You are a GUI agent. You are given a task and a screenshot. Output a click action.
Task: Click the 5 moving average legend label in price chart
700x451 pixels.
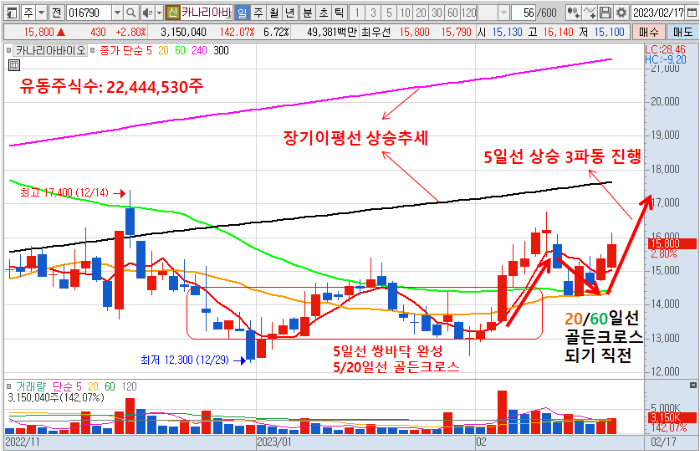149,50
